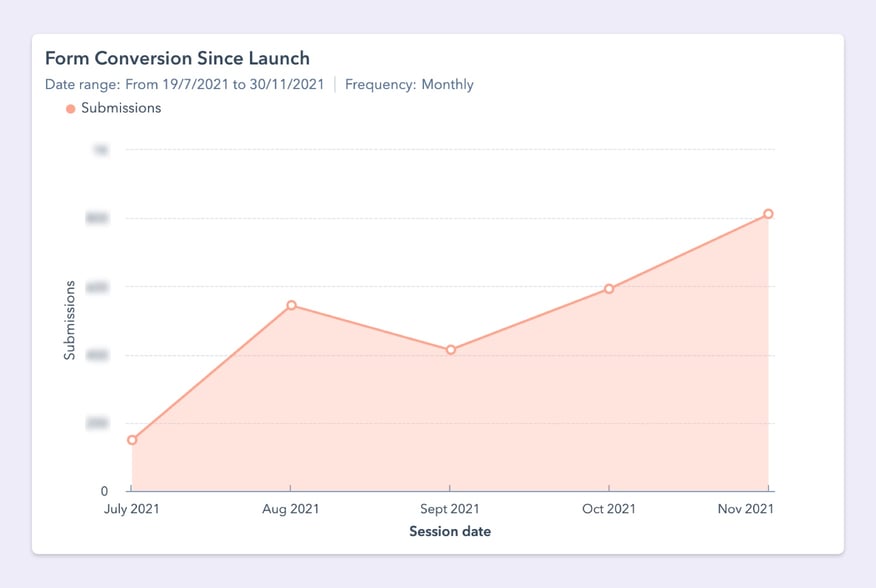Select the Oct 2021 data point
This screenshot has height=588, width=876.
609,289
